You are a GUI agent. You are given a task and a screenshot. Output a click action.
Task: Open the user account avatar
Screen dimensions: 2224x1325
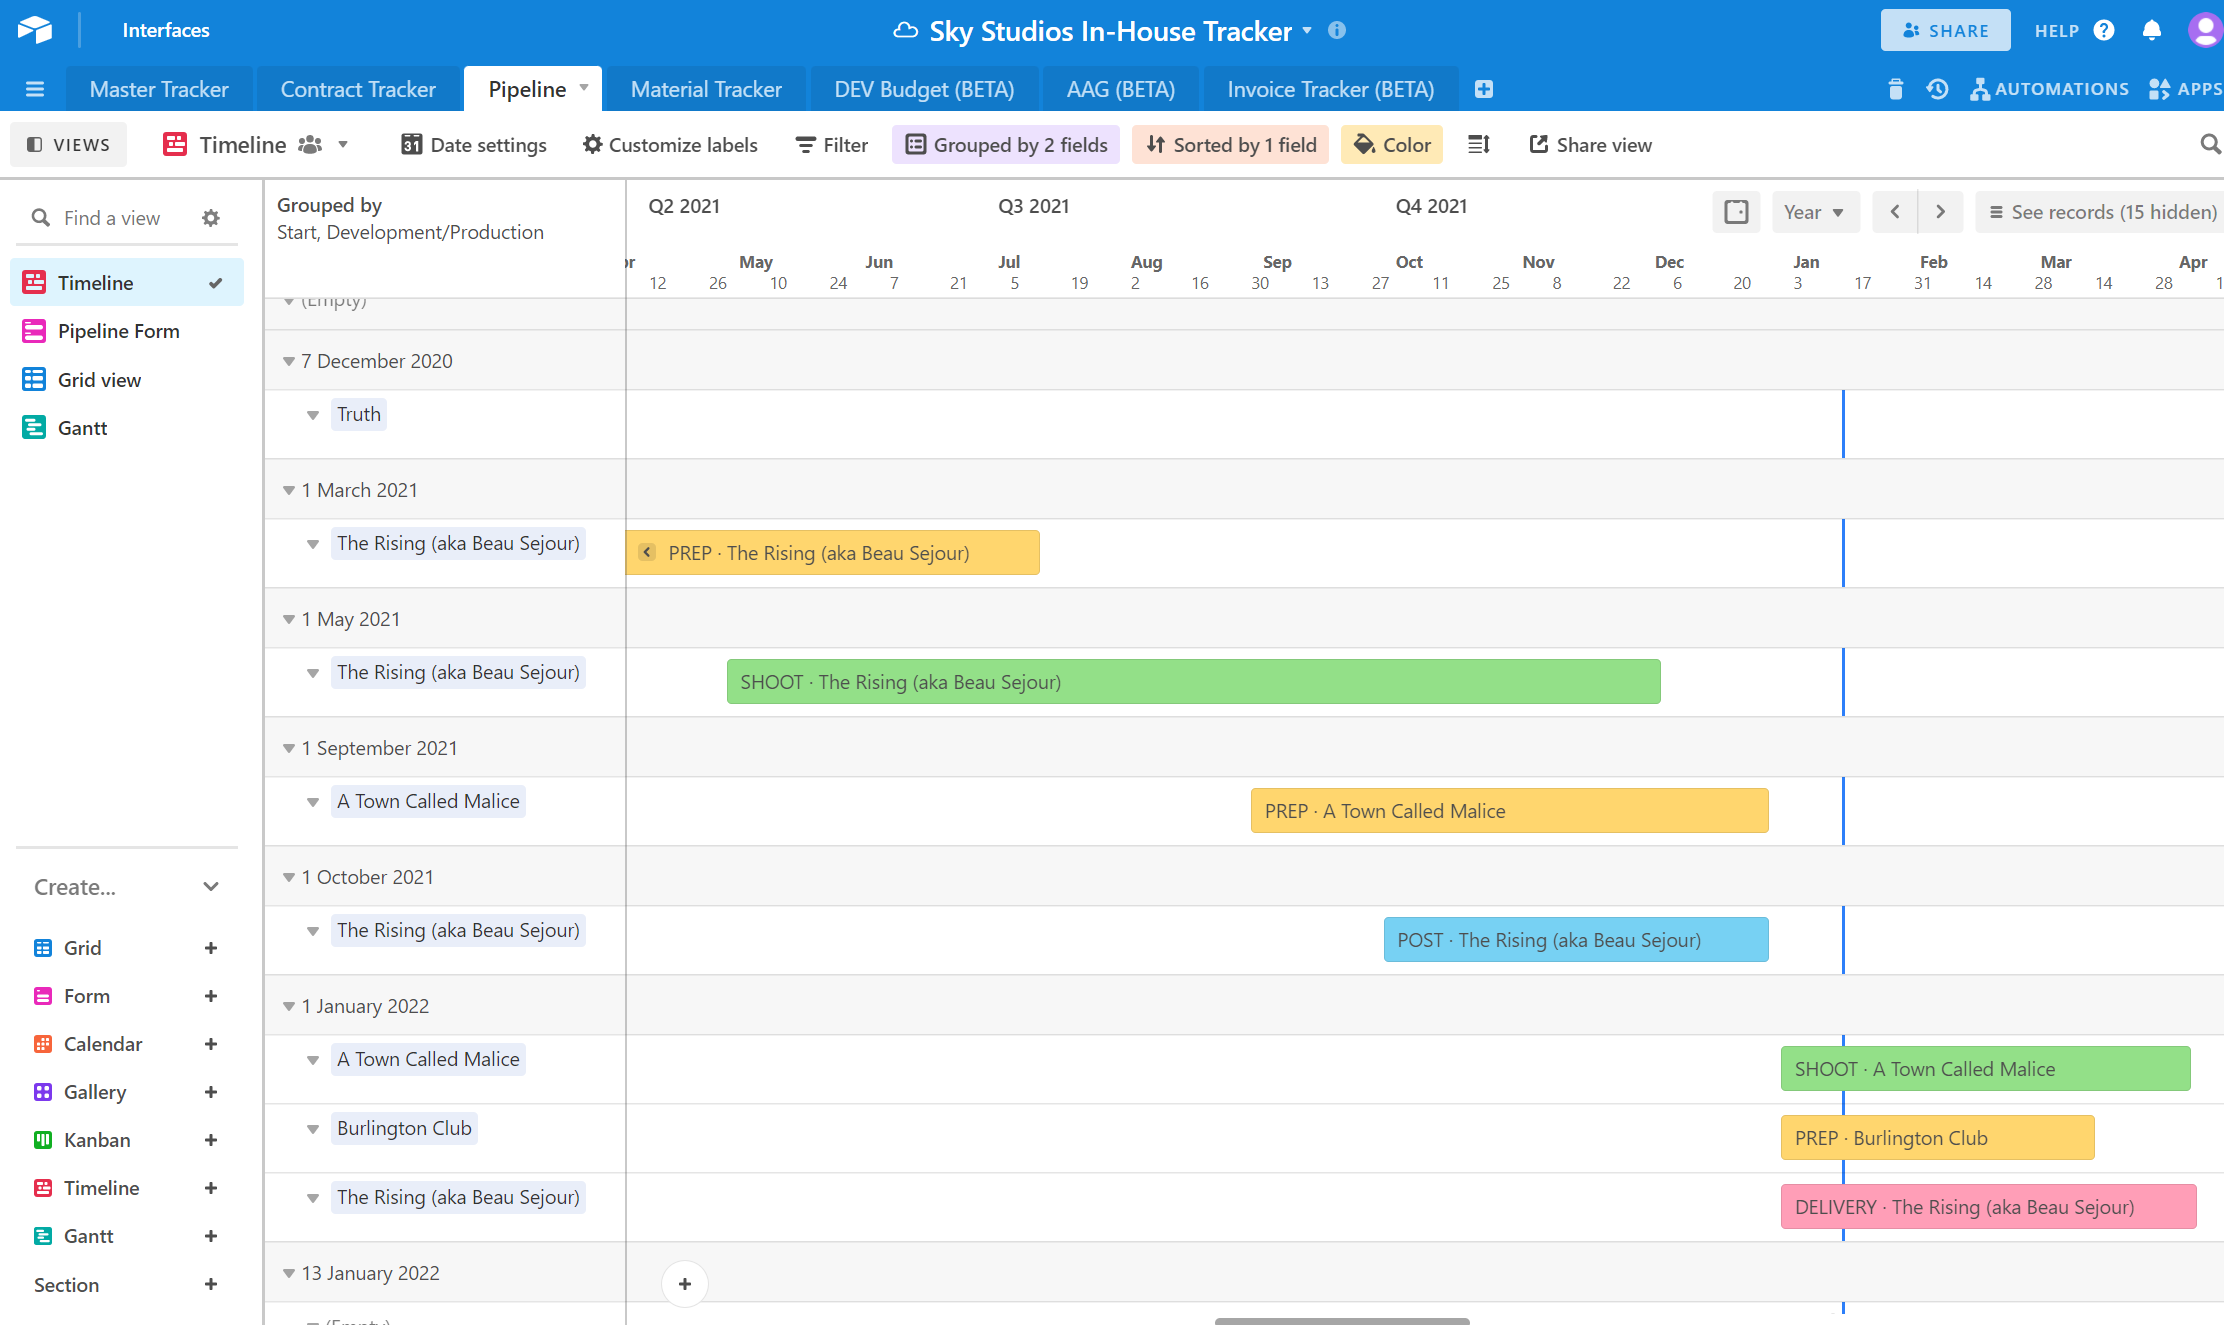2204,30
